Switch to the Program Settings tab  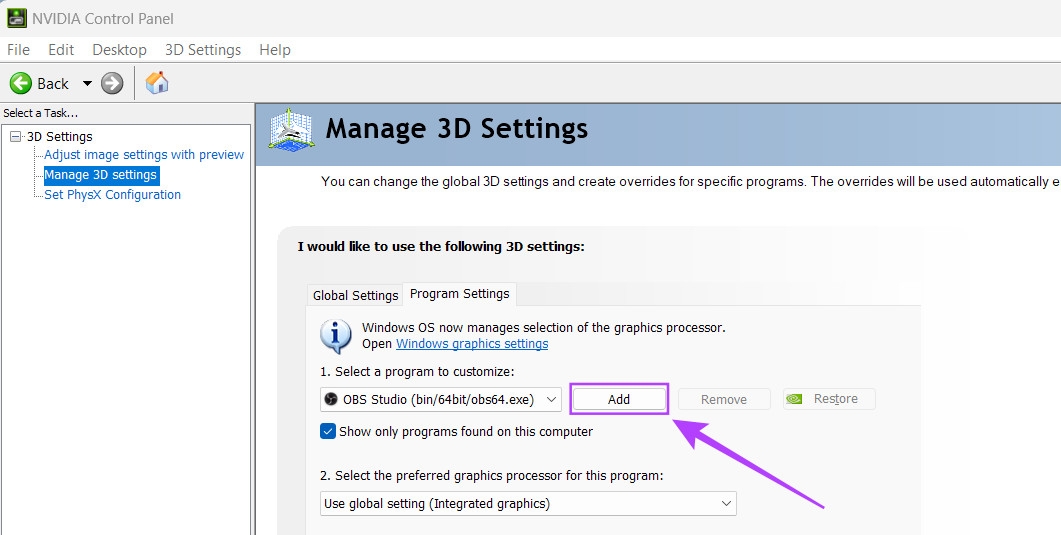click(x=459, y=294)
